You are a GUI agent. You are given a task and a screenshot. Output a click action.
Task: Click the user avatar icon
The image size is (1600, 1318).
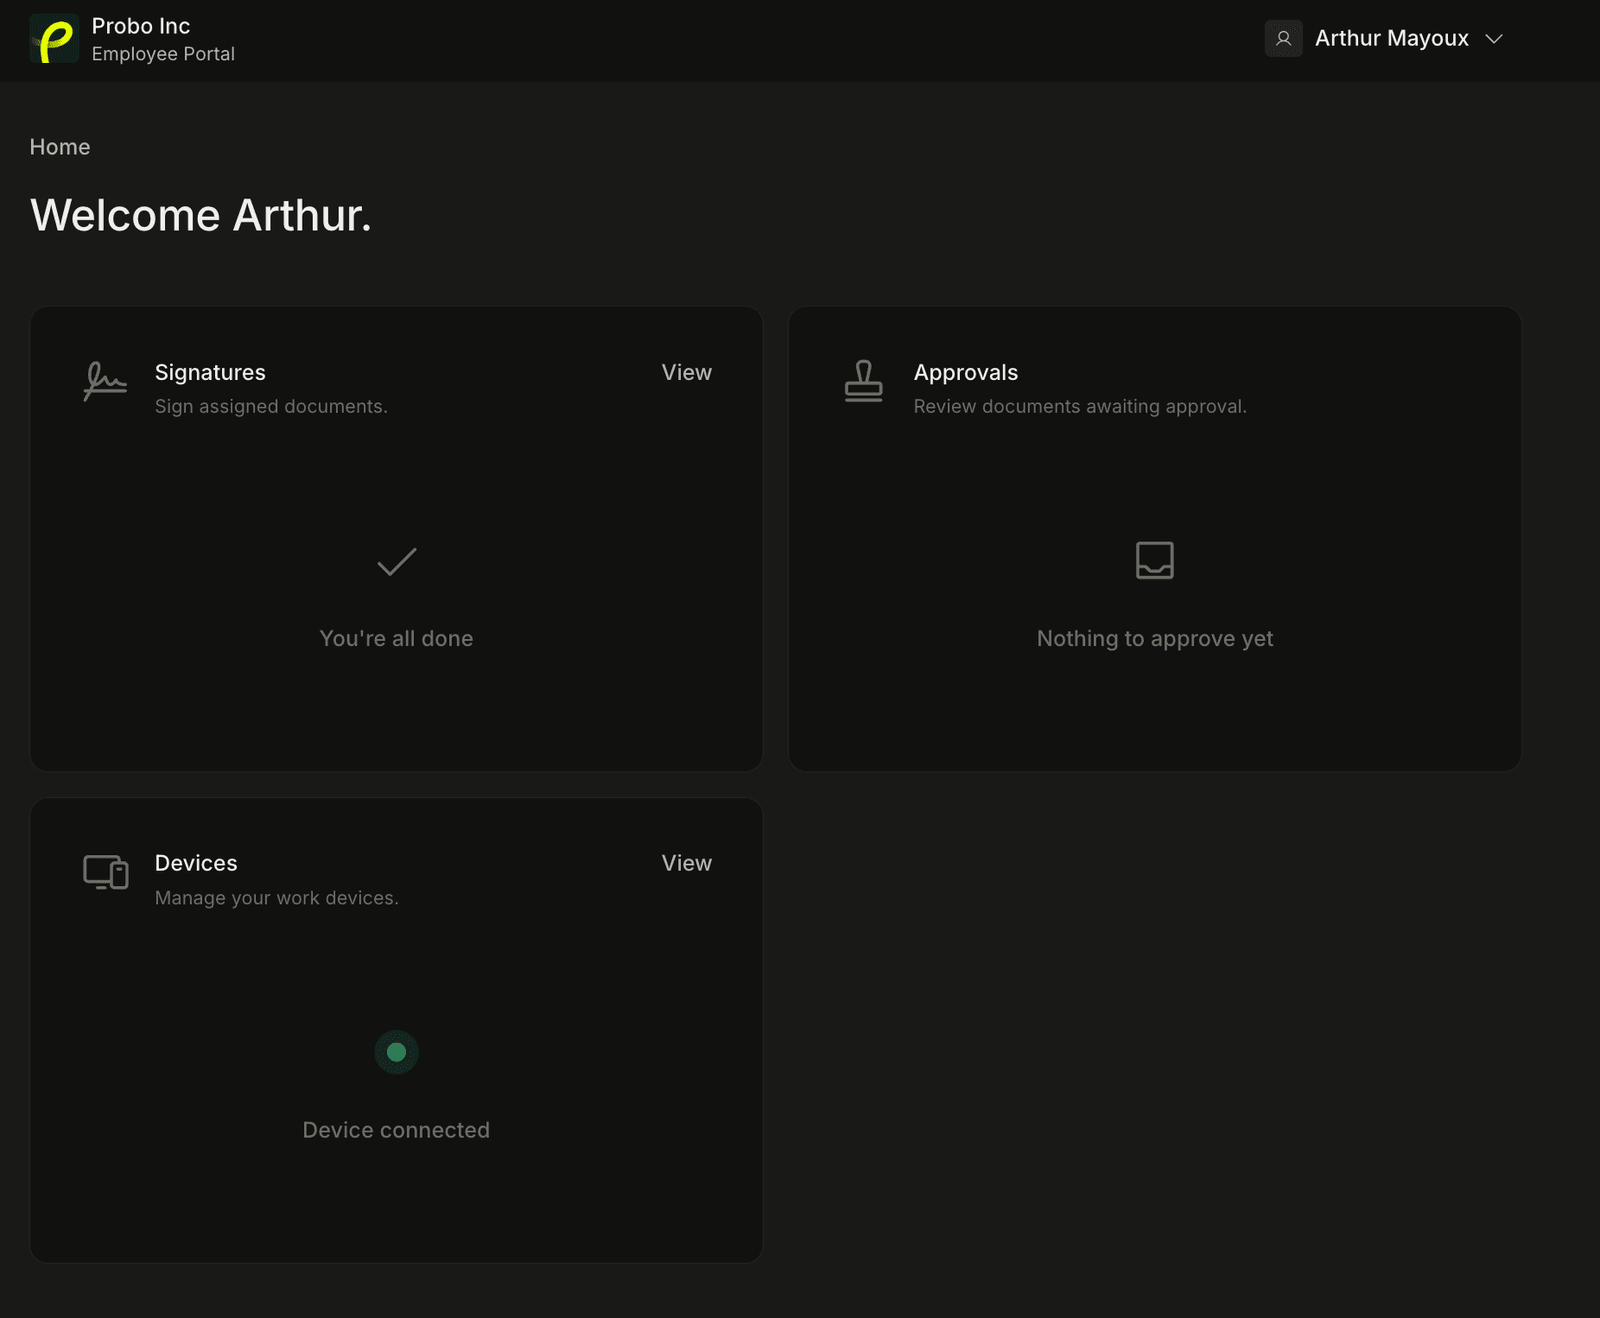click(x=1283, y=39)
